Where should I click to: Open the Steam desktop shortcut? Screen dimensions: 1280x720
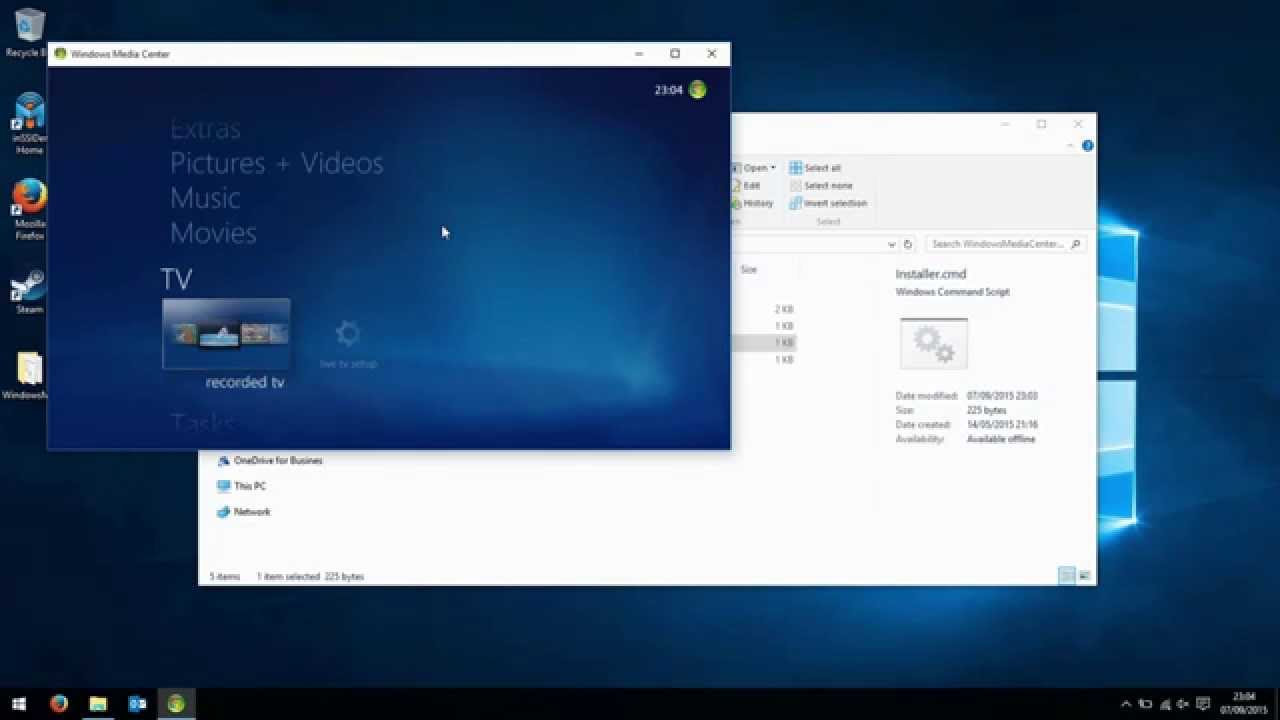29,292
